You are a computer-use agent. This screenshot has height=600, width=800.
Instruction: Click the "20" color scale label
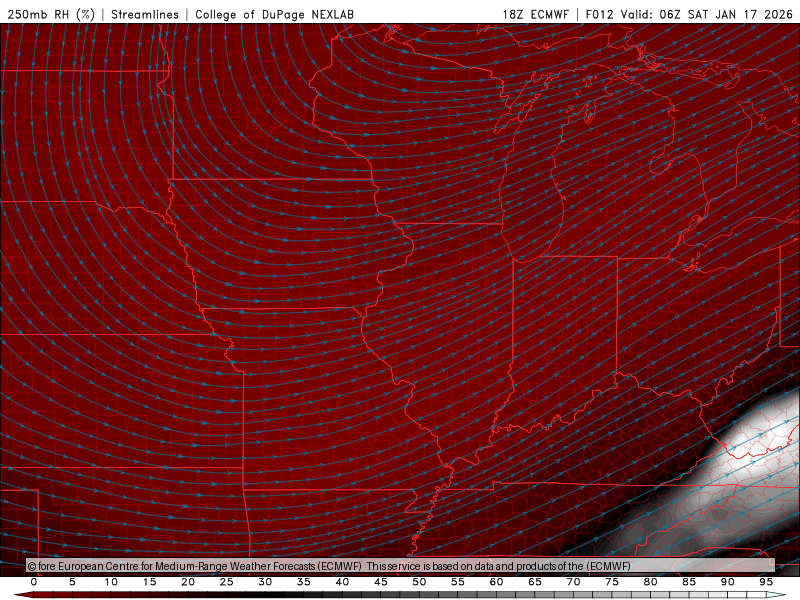(188, 582)
